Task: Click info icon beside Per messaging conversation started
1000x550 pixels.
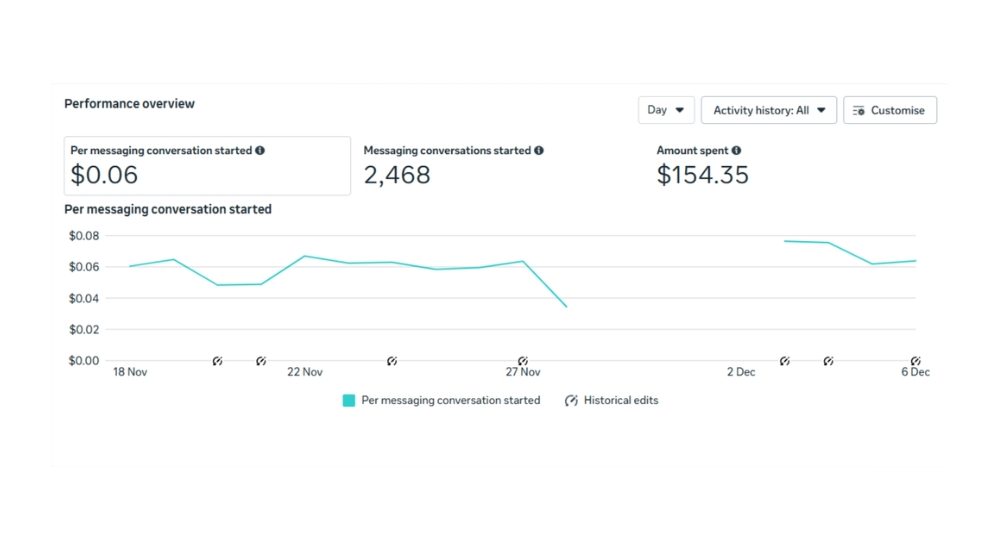Action: coord(260,151)
